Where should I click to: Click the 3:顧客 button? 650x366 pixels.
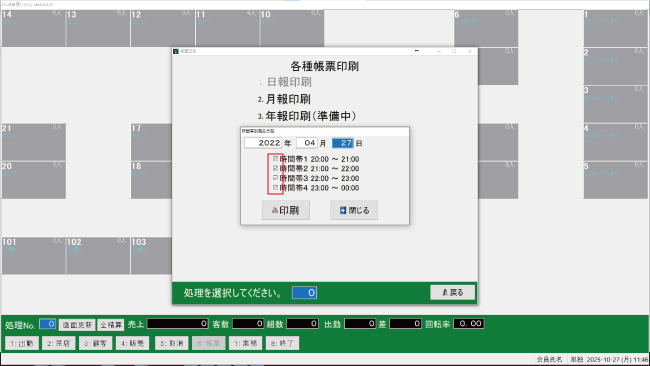[x=95, y=343]
